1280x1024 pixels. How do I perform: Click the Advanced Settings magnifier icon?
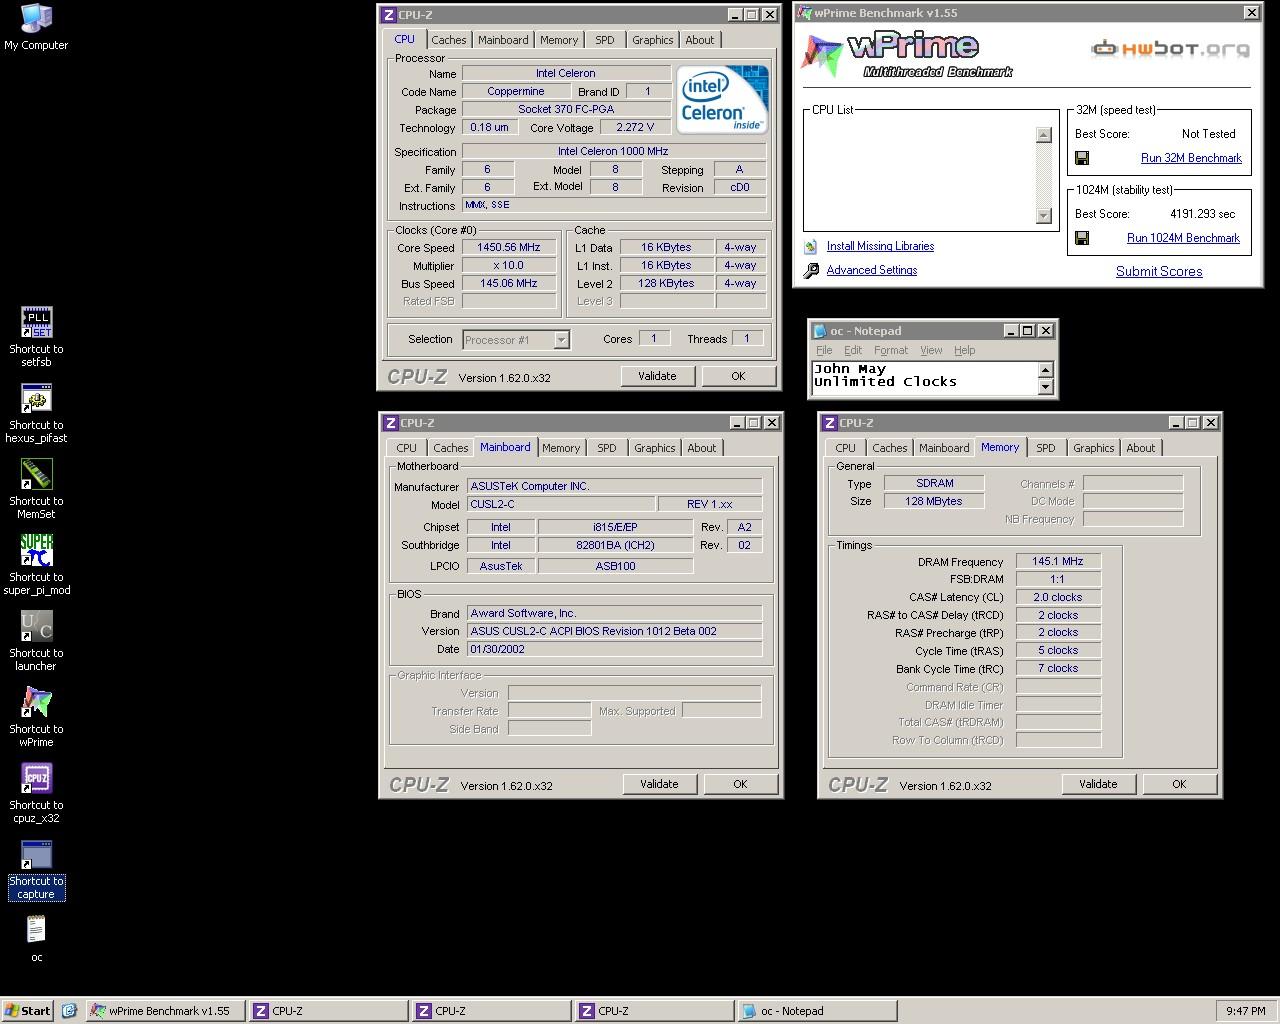click(811, 270)
